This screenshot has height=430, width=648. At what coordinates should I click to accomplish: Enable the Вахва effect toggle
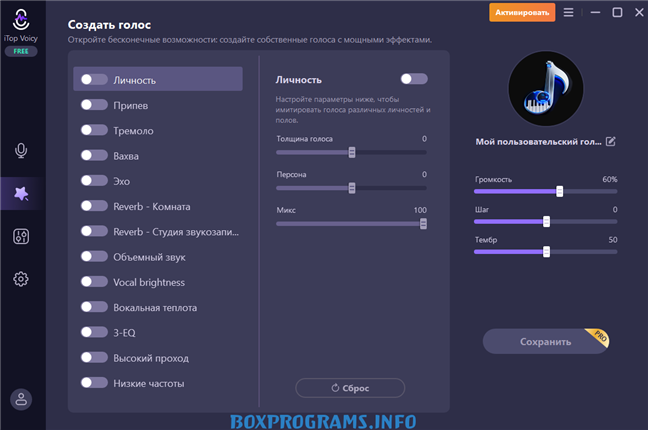tap(94, 156)
